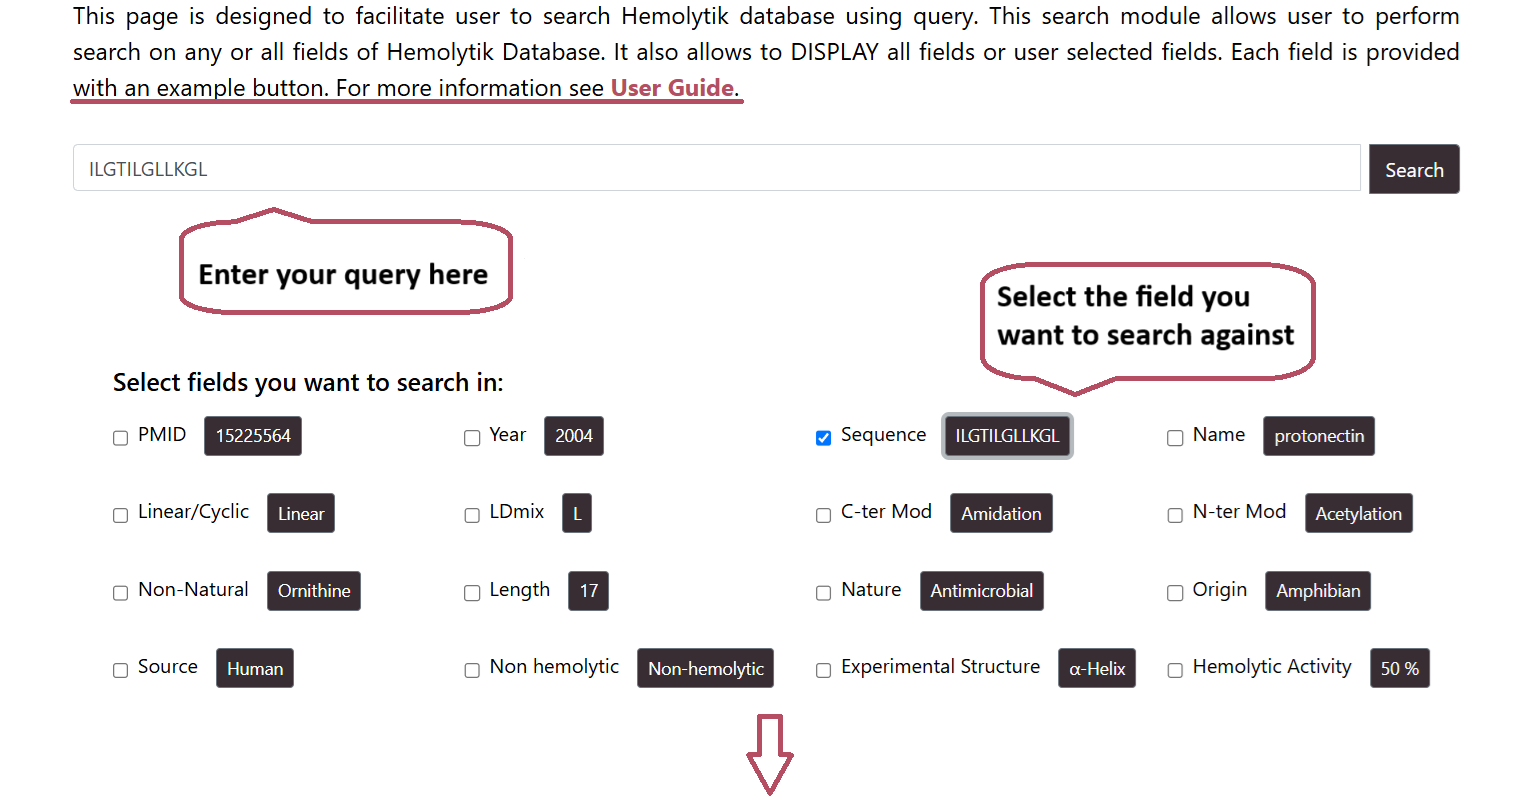Image resolution: width=1535 pixels, height=812 pixels.
Task: Check the Experimental Structure checkbox
Action: (x=823, y=669)
